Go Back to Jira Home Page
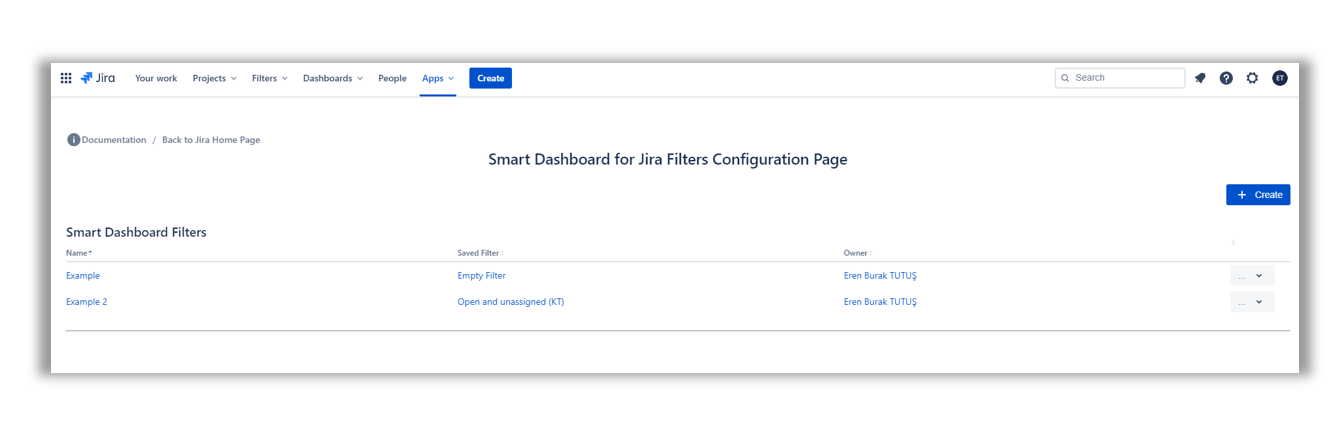This screenshot has width=1344, height=445. click(211, 140)
